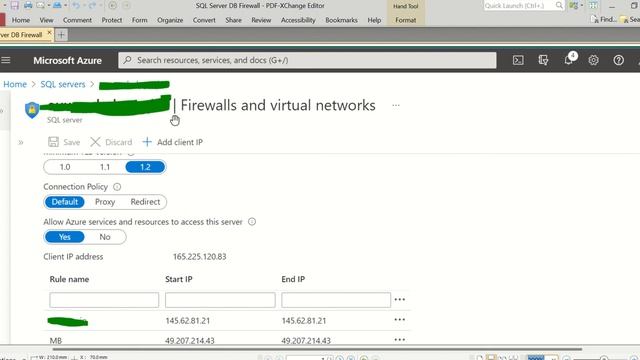Open Azure help question mark icon

point(618,60)
